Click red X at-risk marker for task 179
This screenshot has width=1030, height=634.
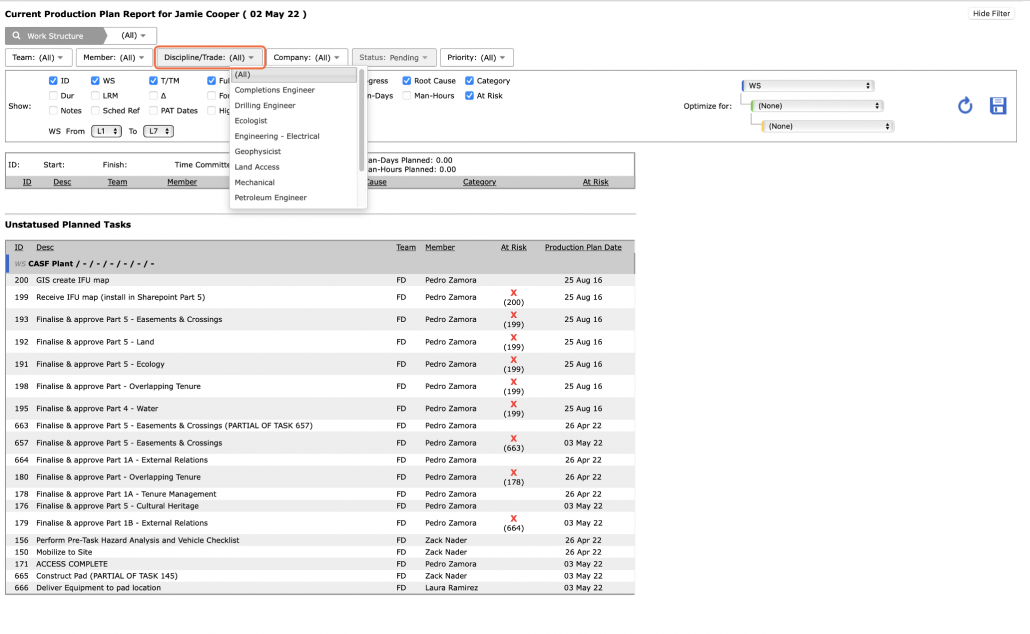tap(514, 519)
